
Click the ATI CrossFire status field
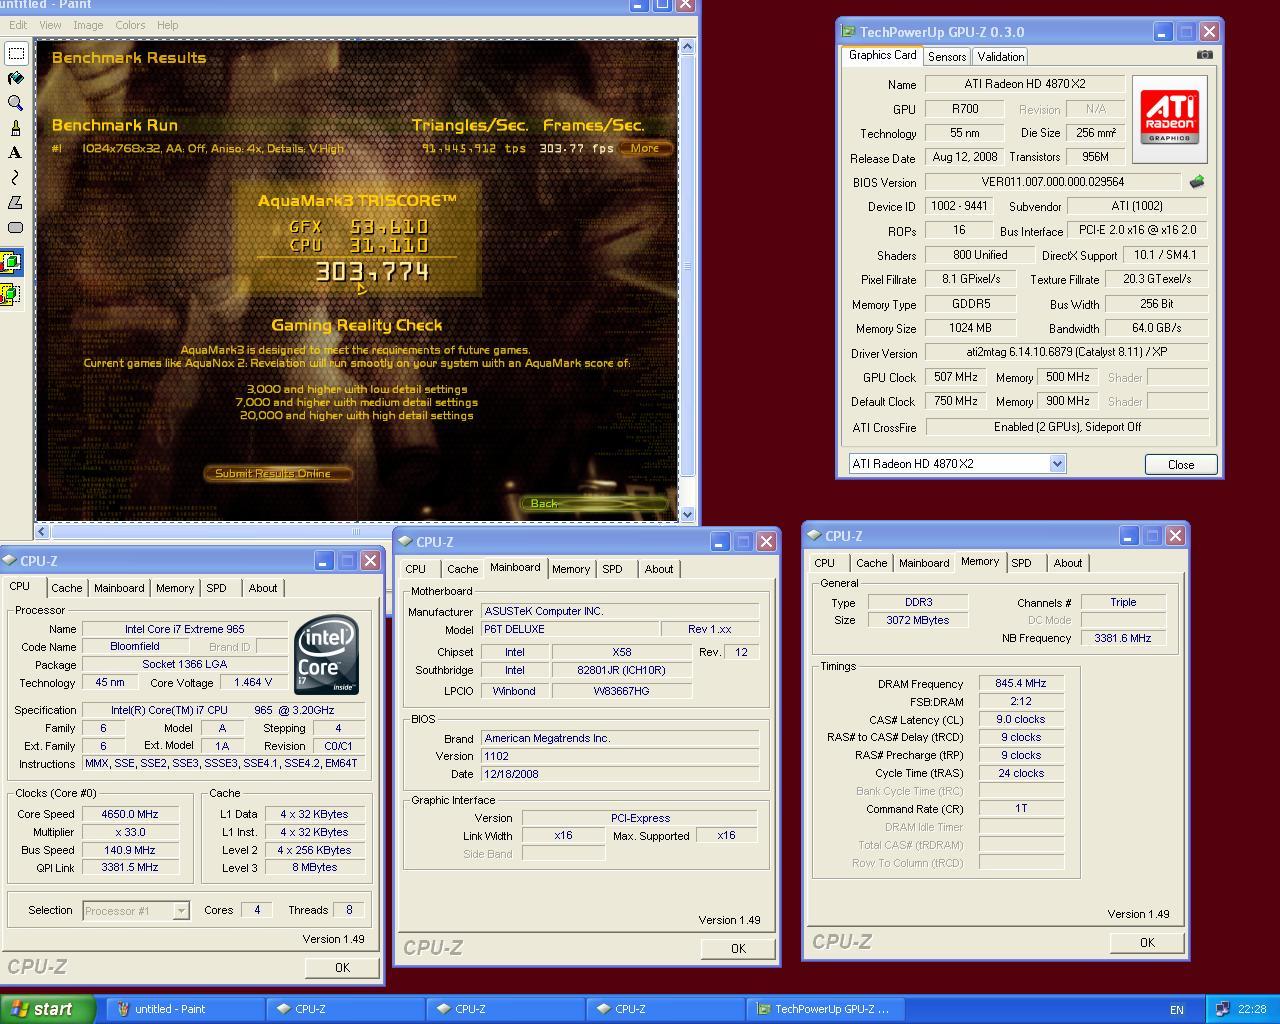point(1067,427)
